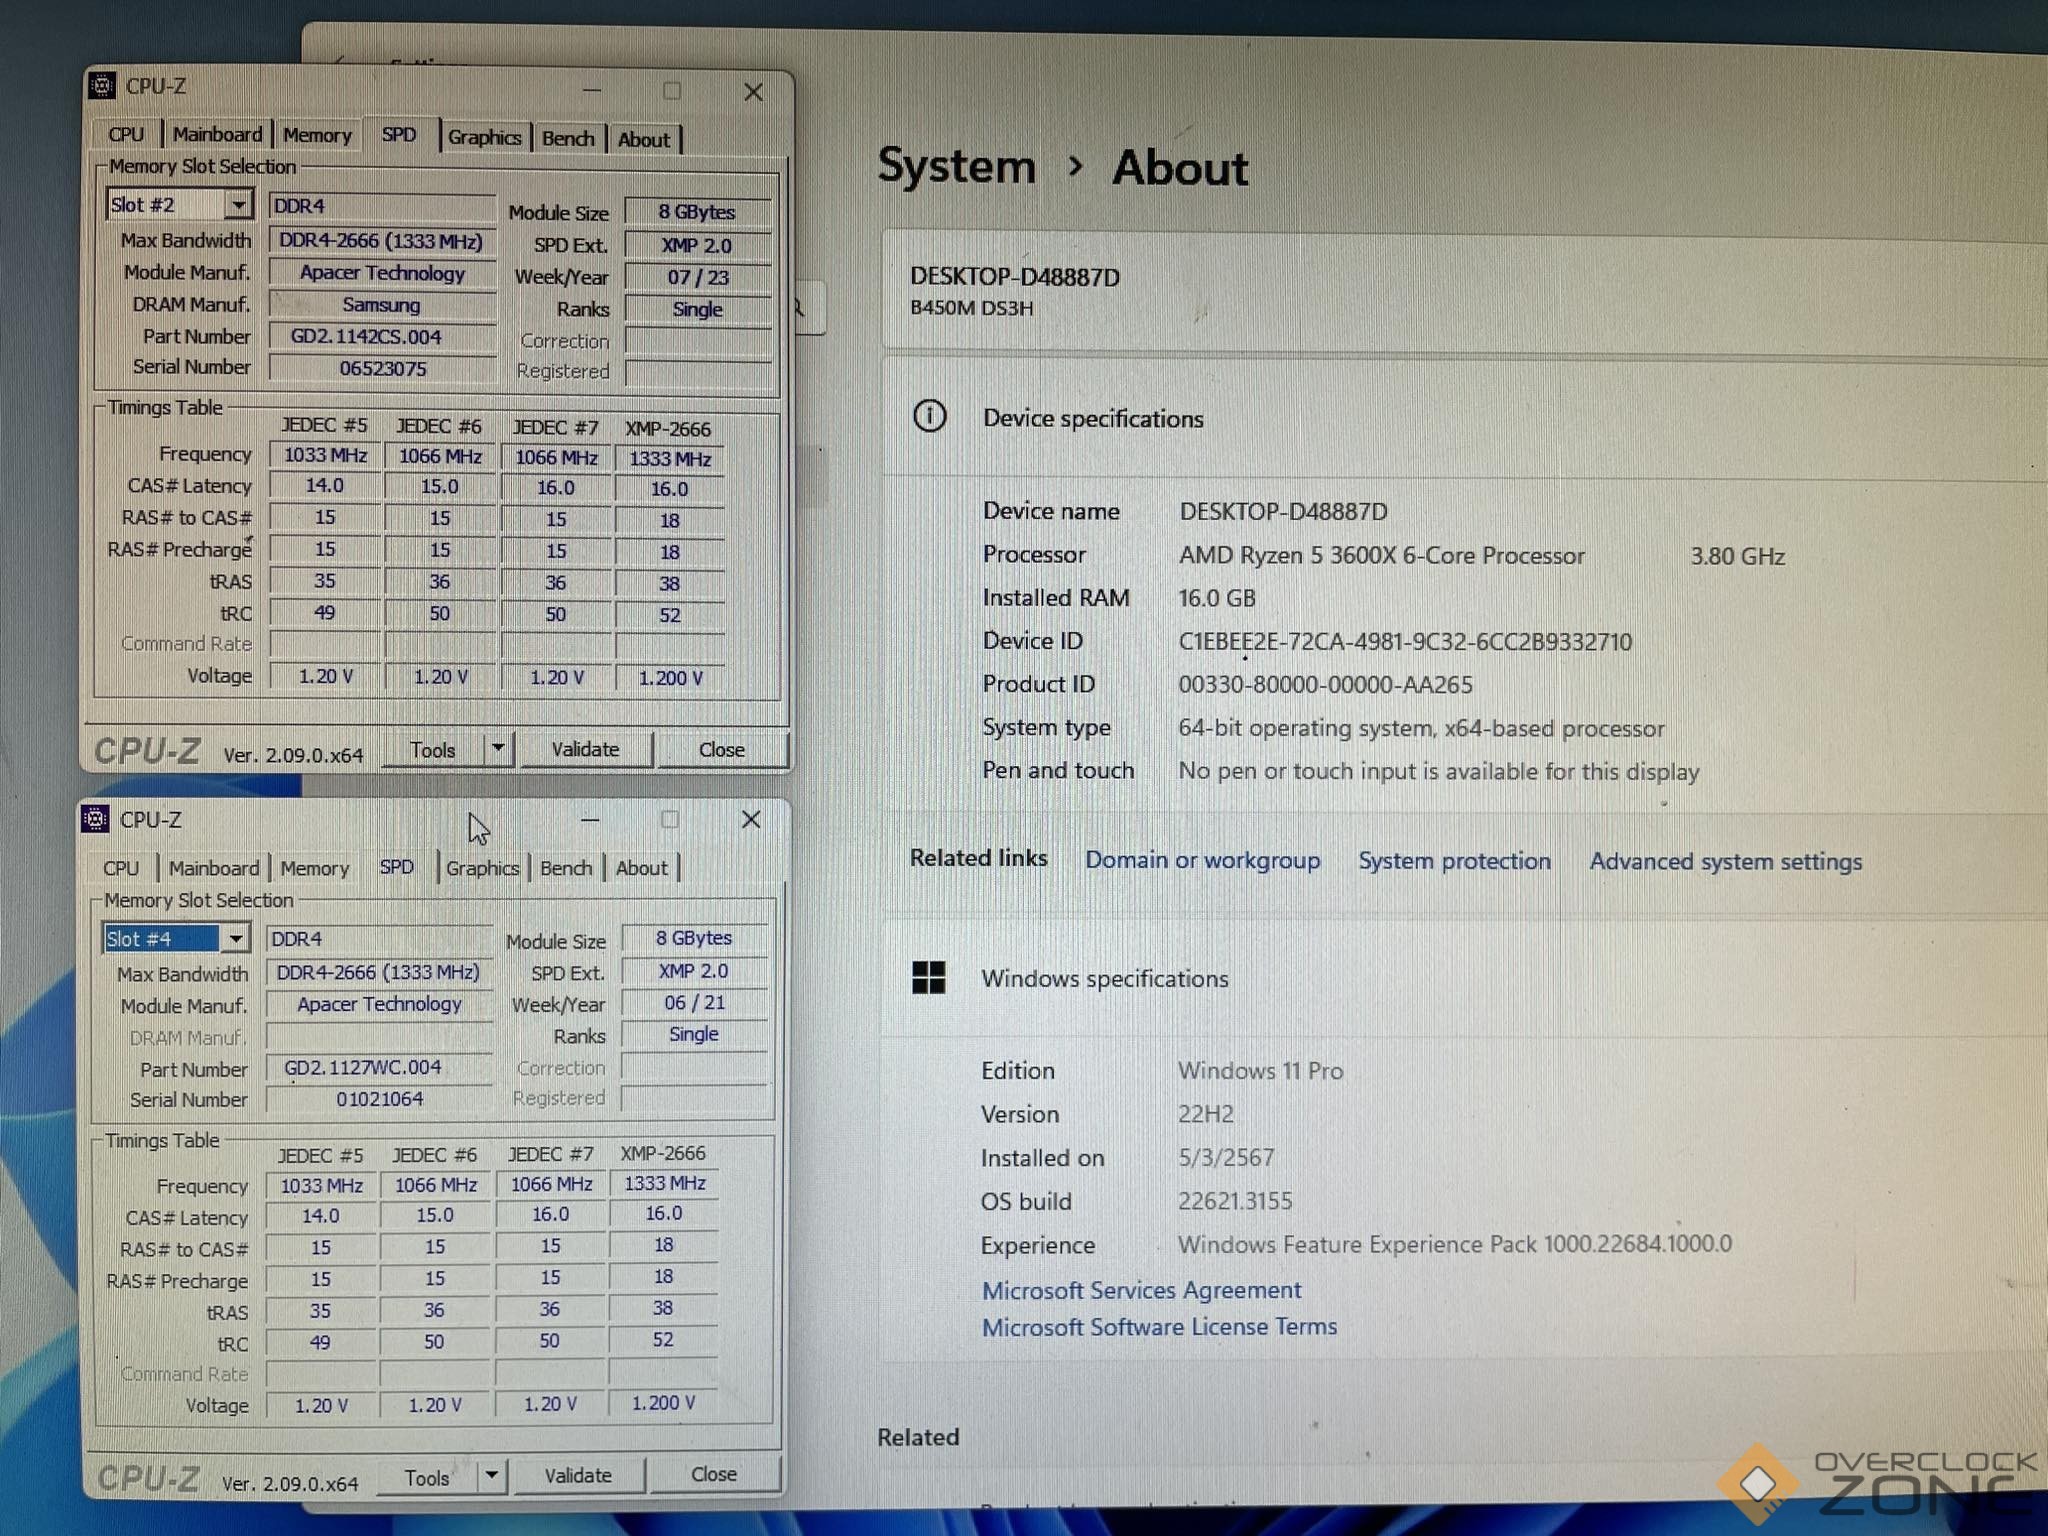Click the System breadcrumb heading
This screenshot has width=2048, height=1536.
pyautogui.click(x=956, y=166)
